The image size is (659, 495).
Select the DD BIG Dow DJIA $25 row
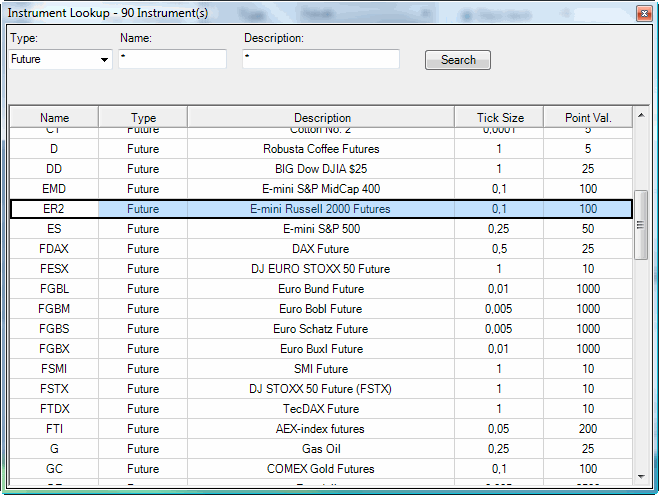point(321,169)
